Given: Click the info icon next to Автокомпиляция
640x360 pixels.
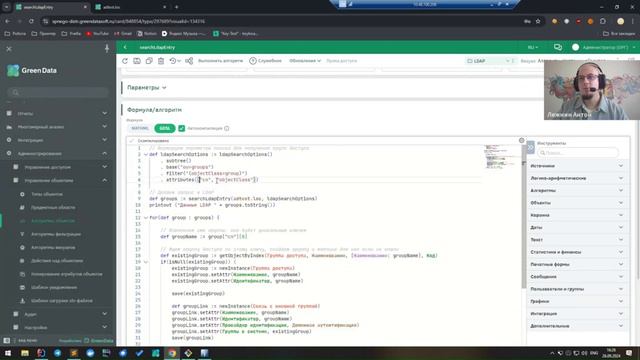Looking at the screenshot, I should coord(227,128).
